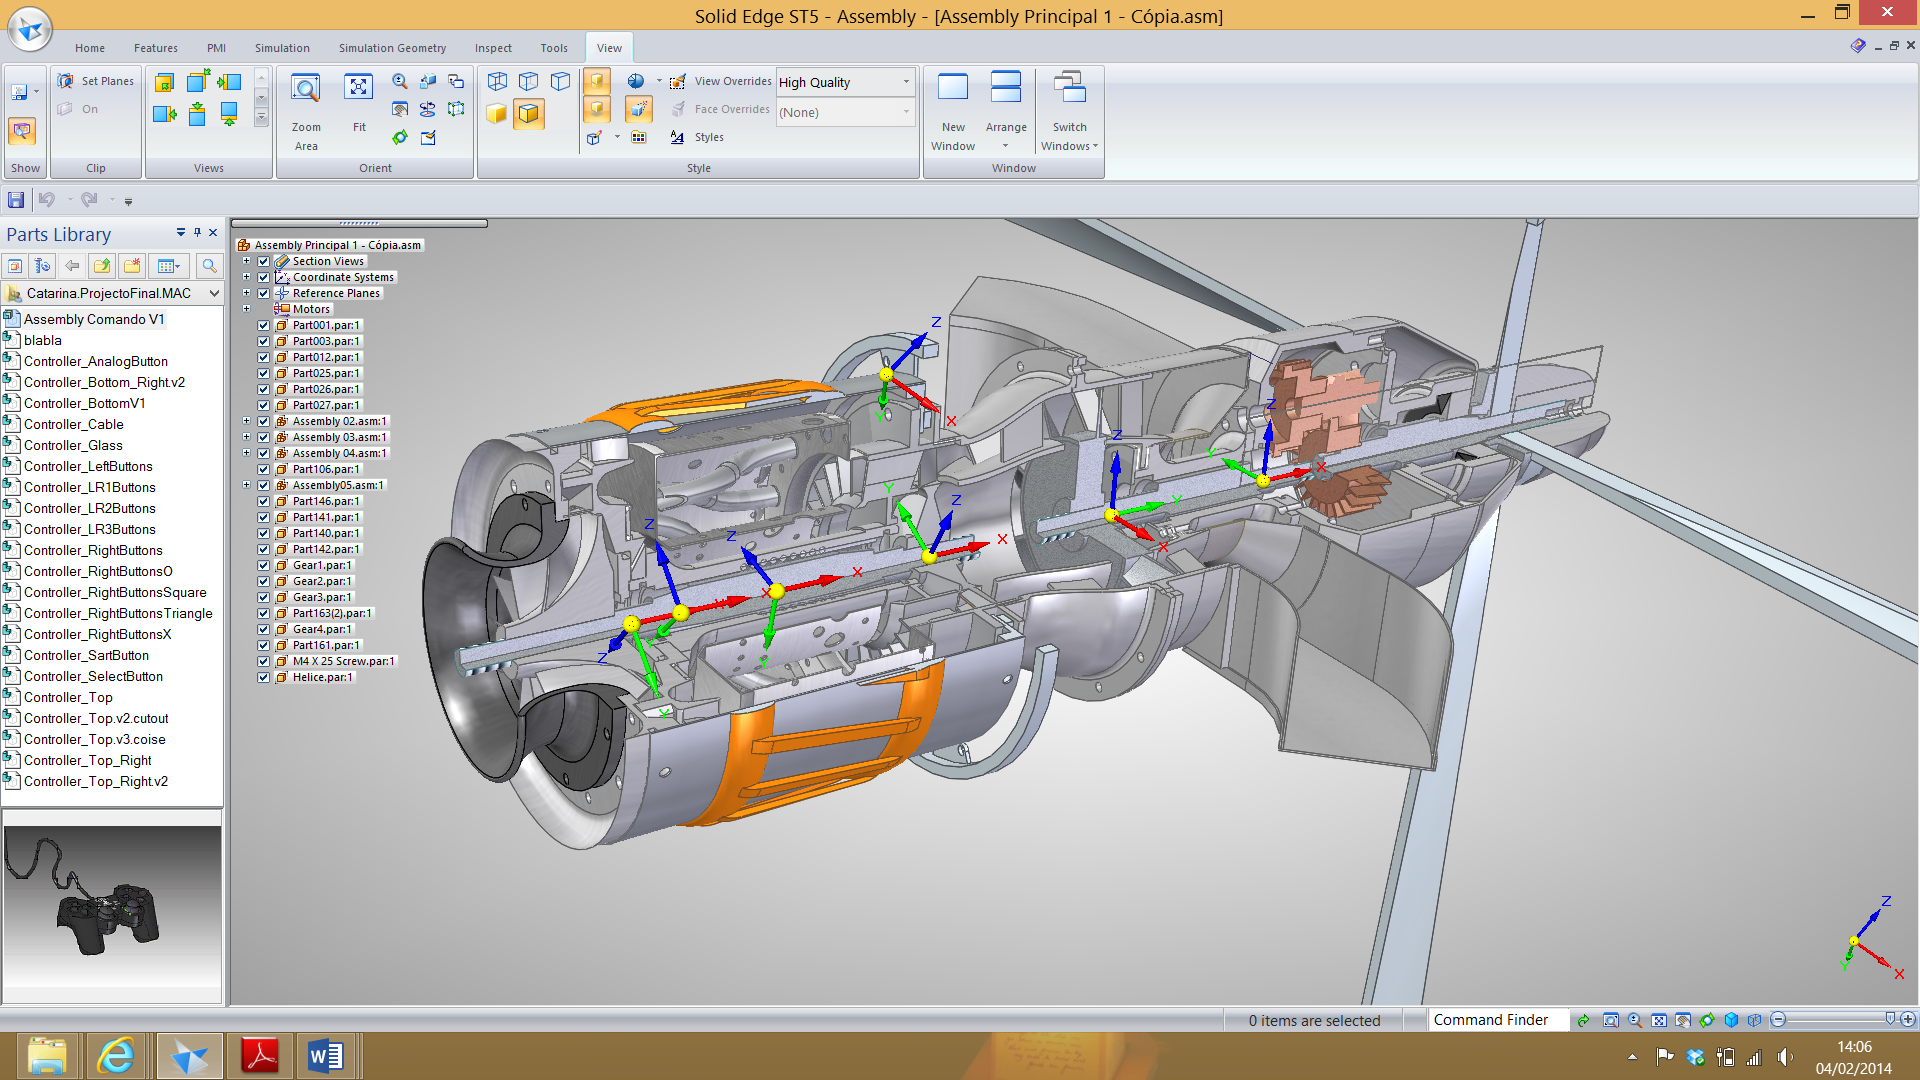
Task: Open Internet Explorer from taskbar
Action: 116,1056
